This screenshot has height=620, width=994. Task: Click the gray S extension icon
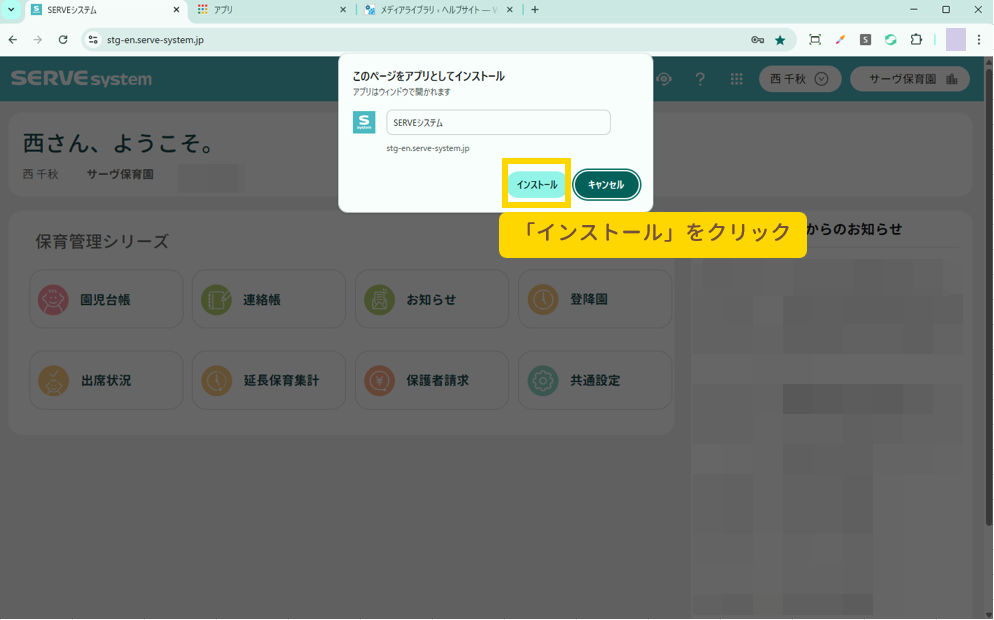(x=865, y=40)
